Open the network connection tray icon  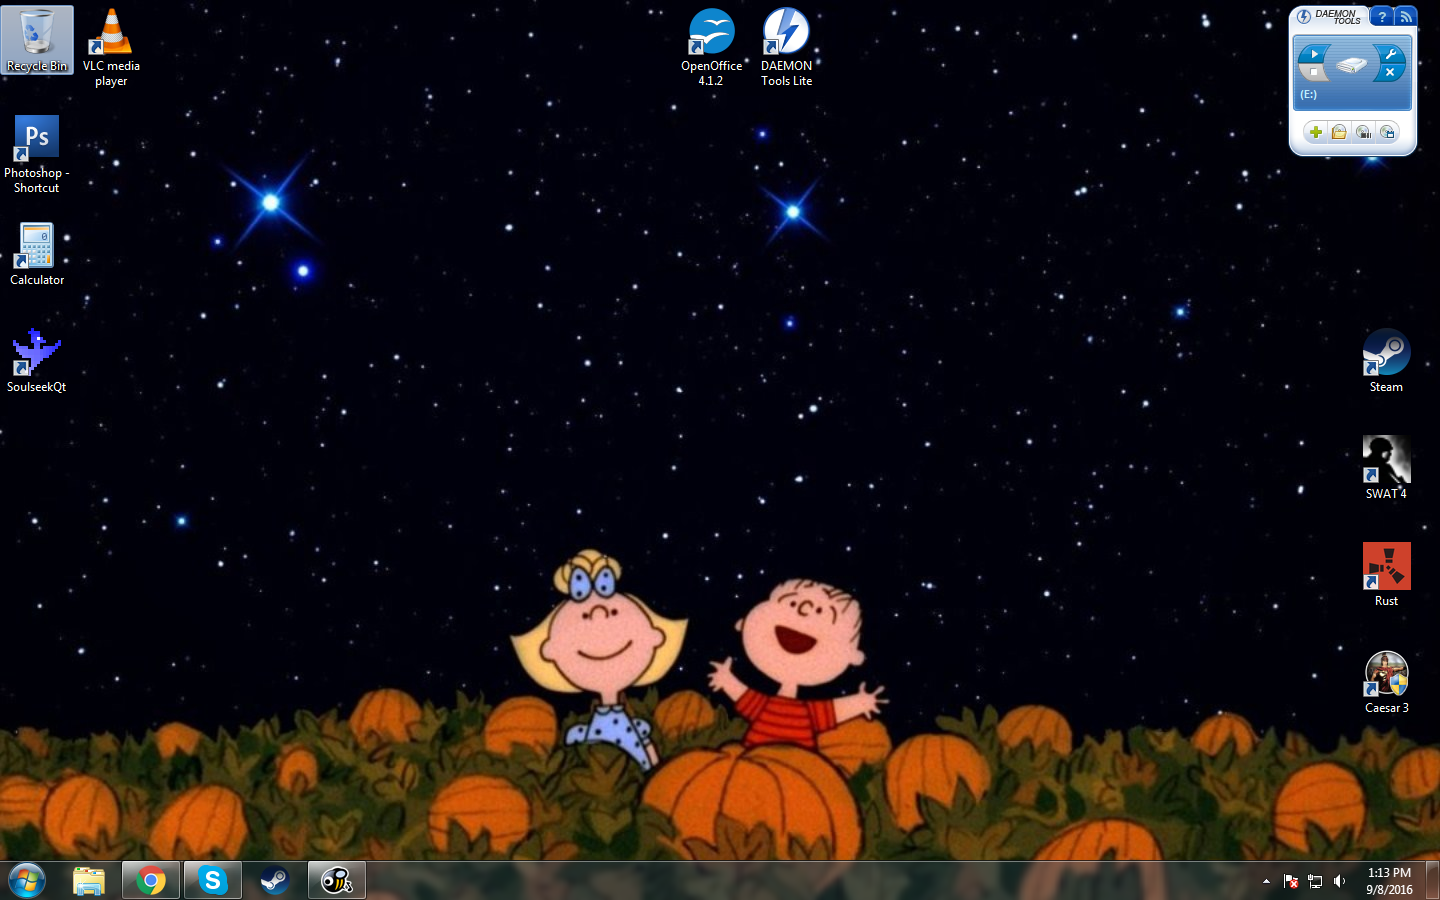pyautogui.click(x=1315, y=881)
